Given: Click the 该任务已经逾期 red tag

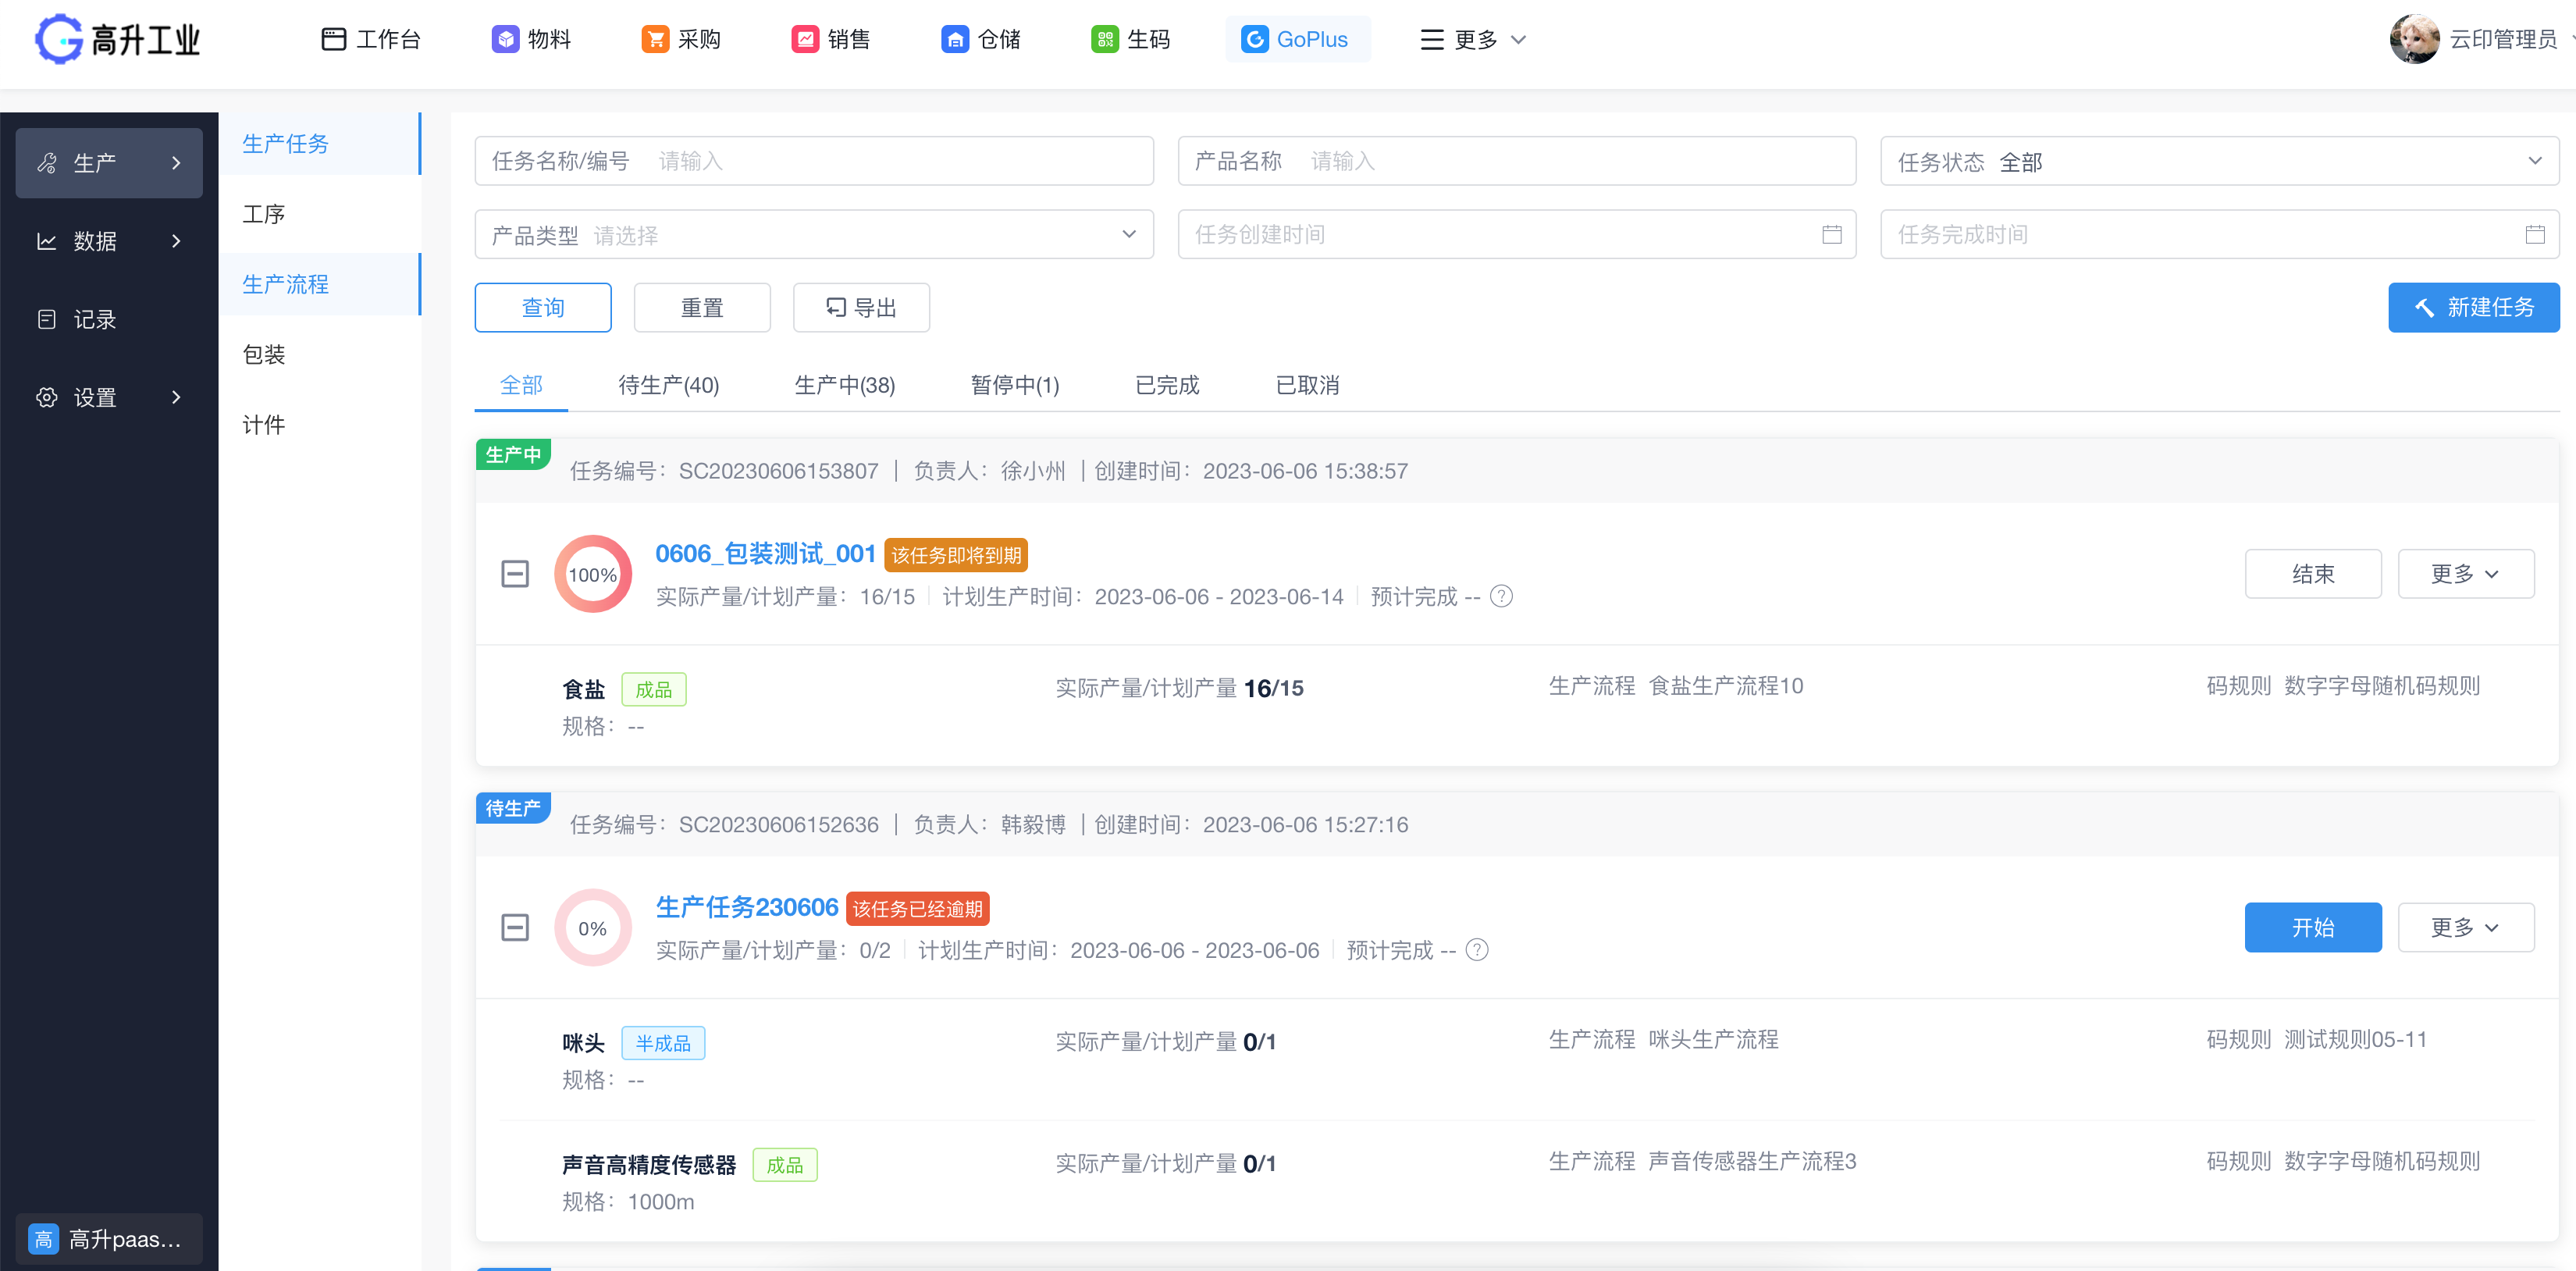Looking at the screenshot, I should 917,909.
